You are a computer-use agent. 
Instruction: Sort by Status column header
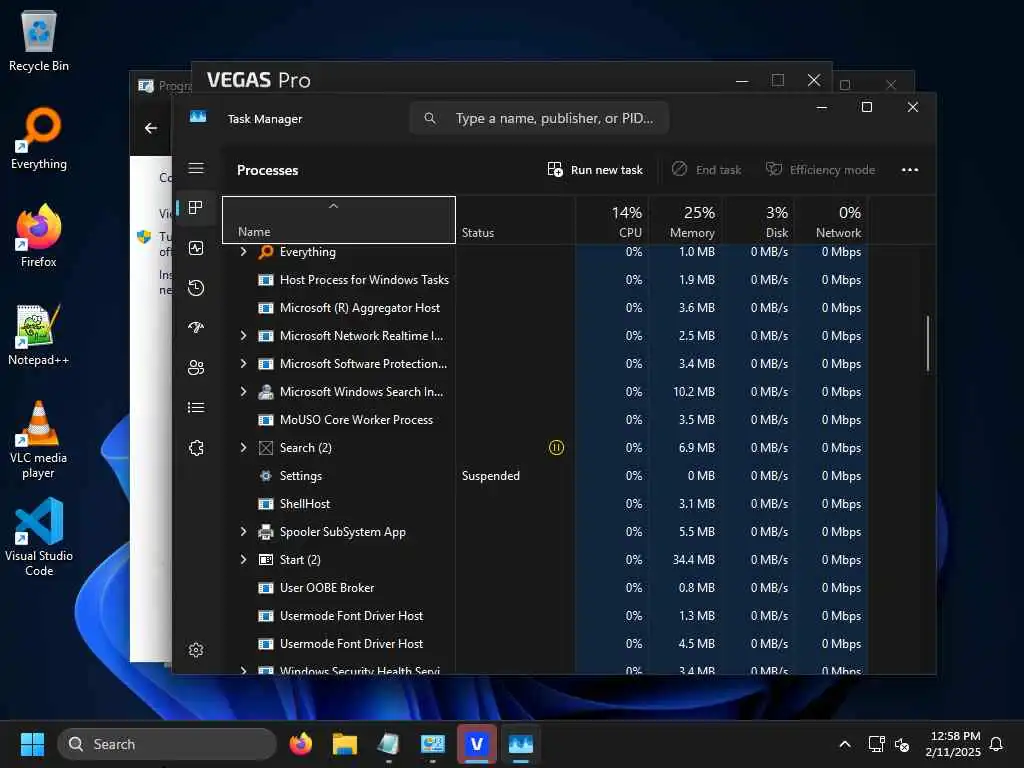tap(515, 220)
